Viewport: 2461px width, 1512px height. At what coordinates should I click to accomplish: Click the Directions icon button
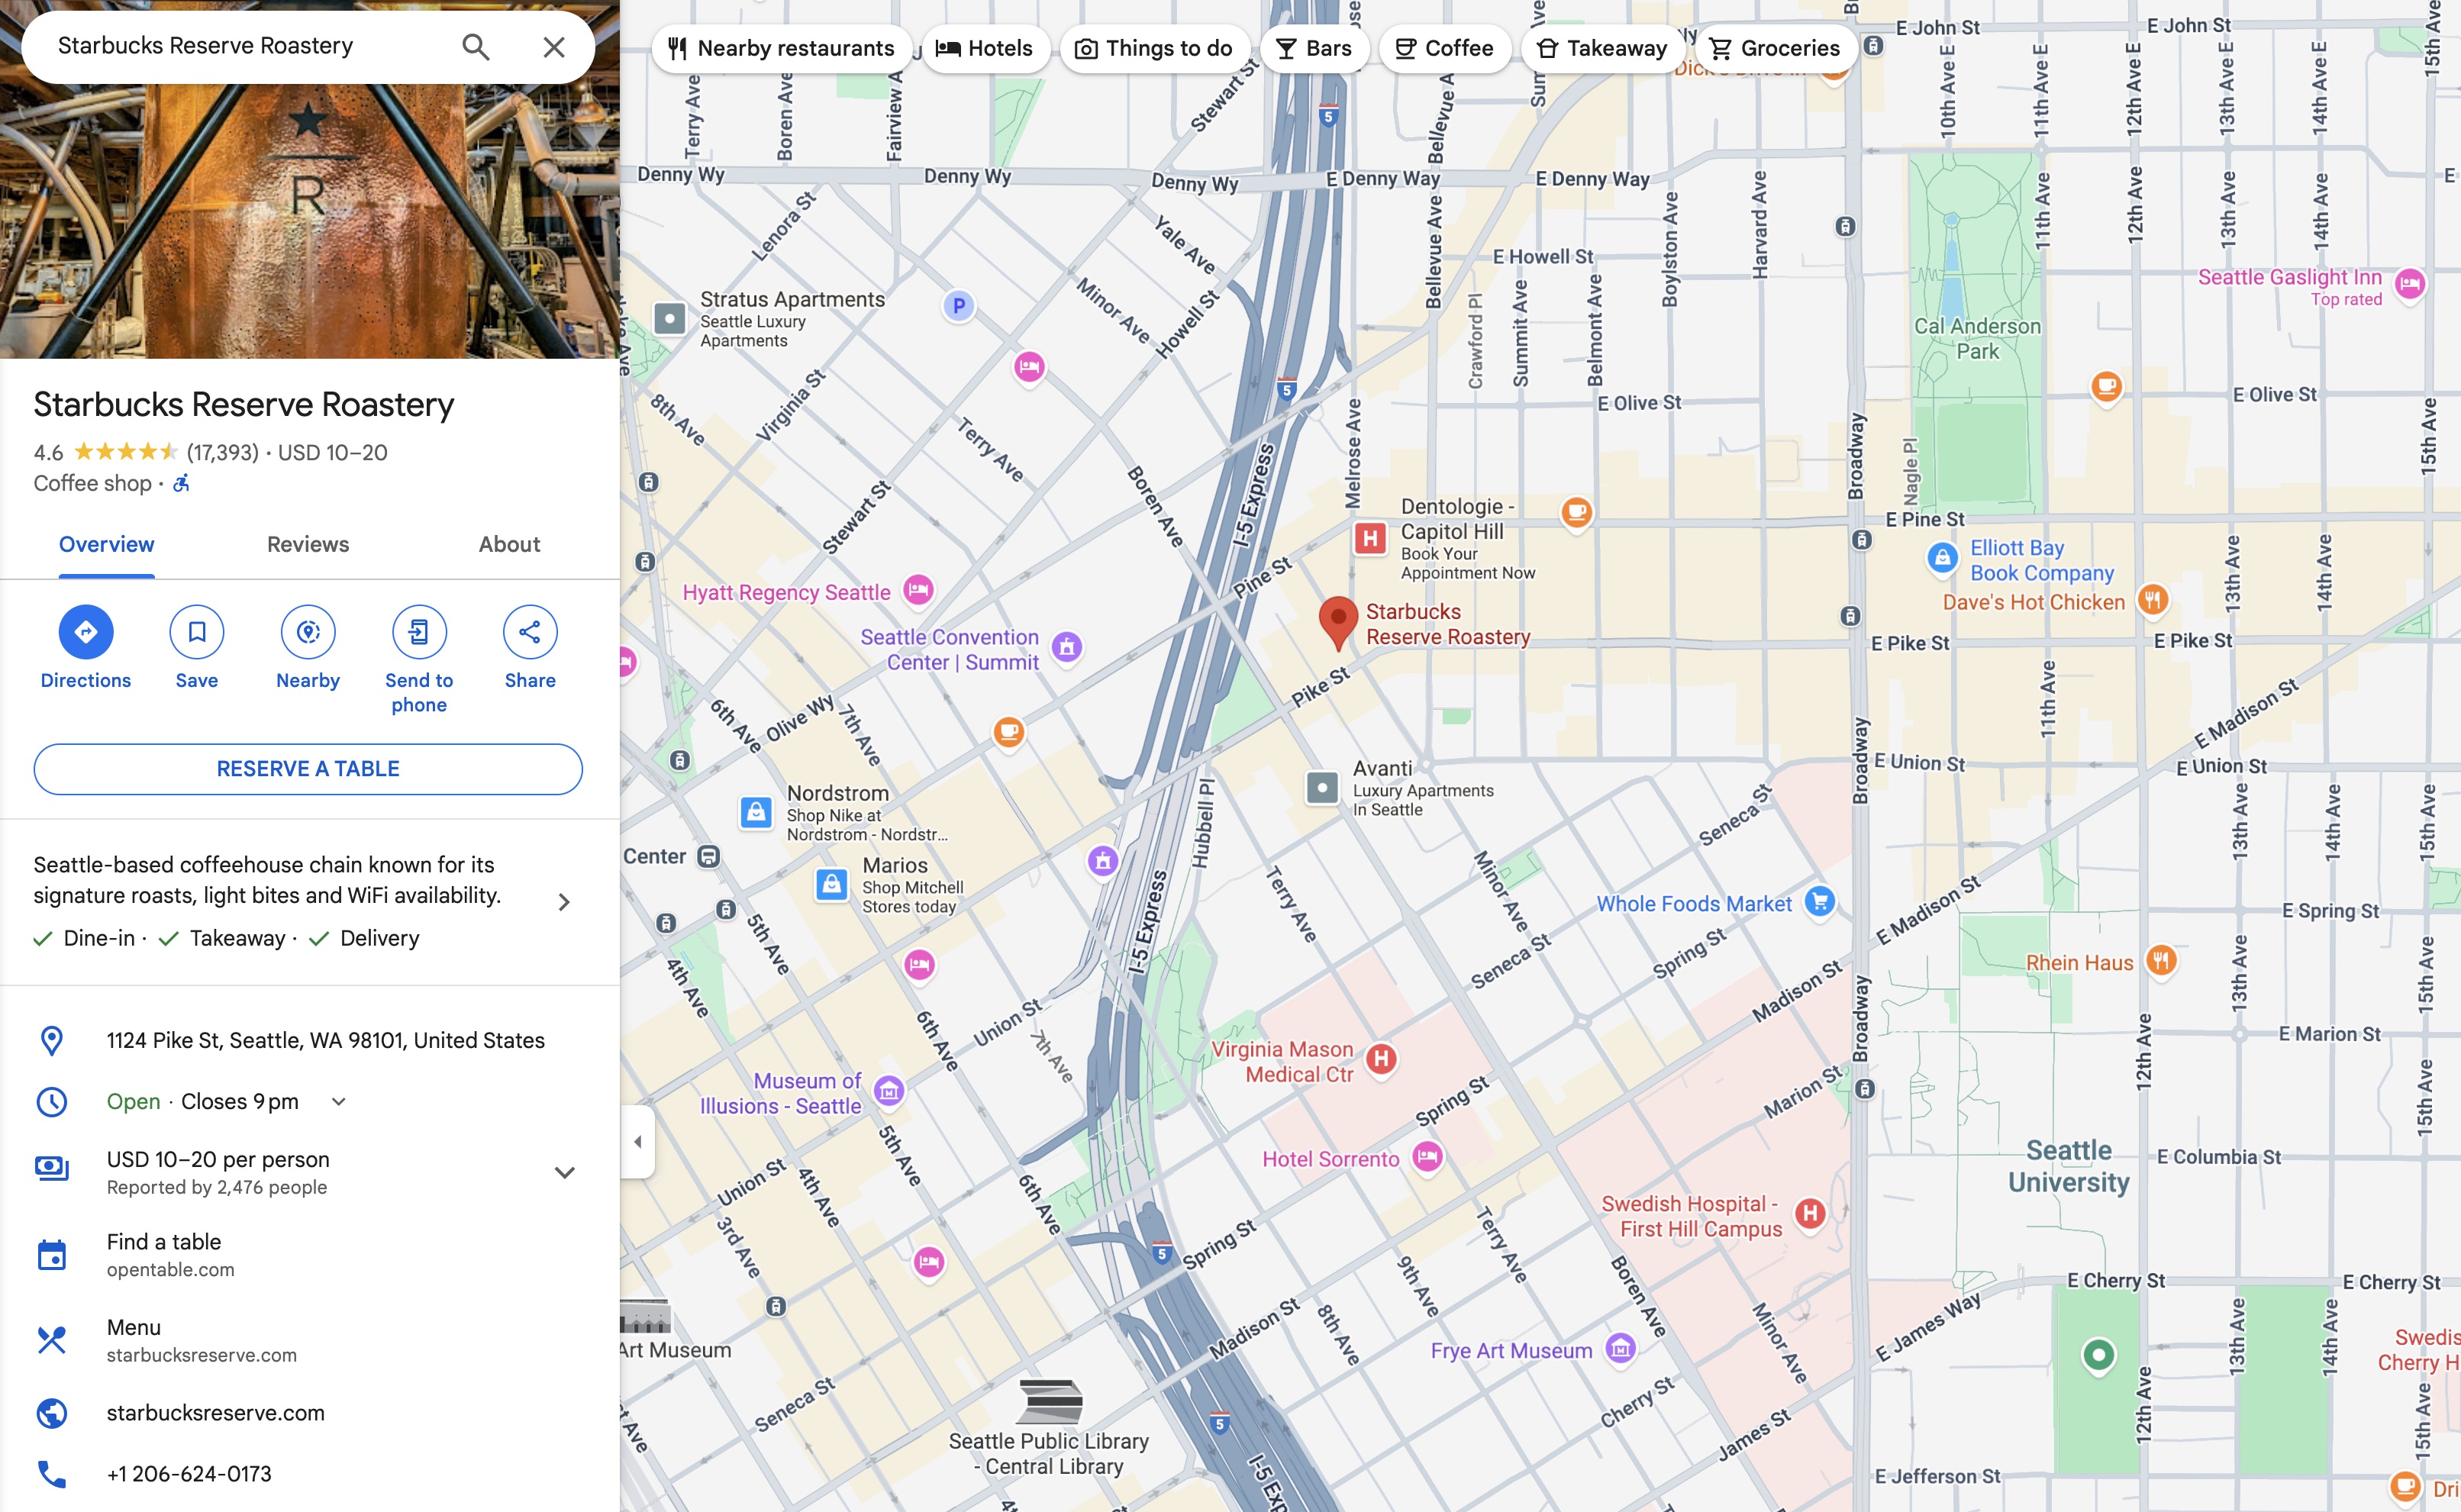tap(86, 632)
